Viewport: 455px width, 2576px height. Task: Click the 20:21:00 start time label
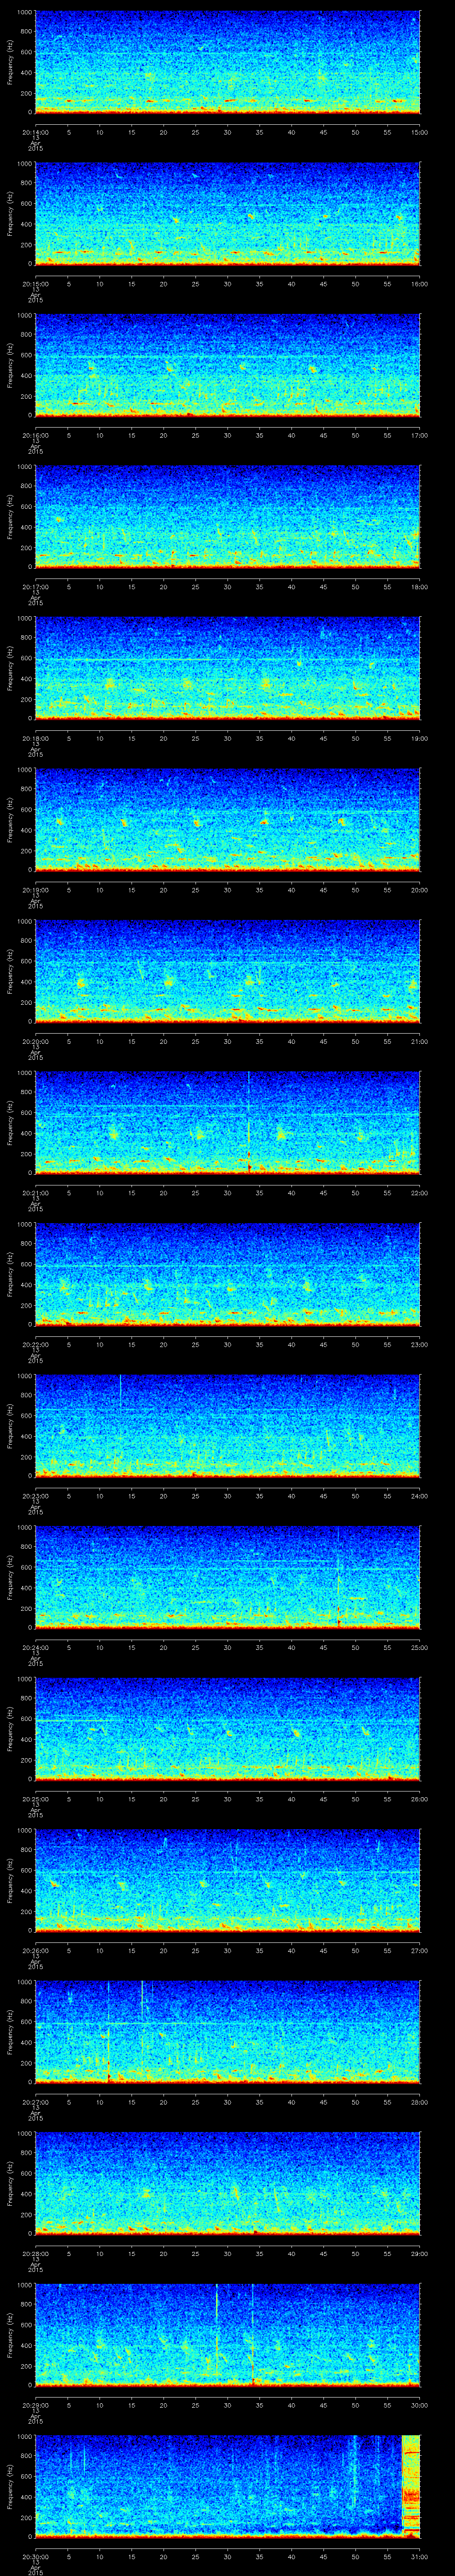click(x=35, y=1192)
